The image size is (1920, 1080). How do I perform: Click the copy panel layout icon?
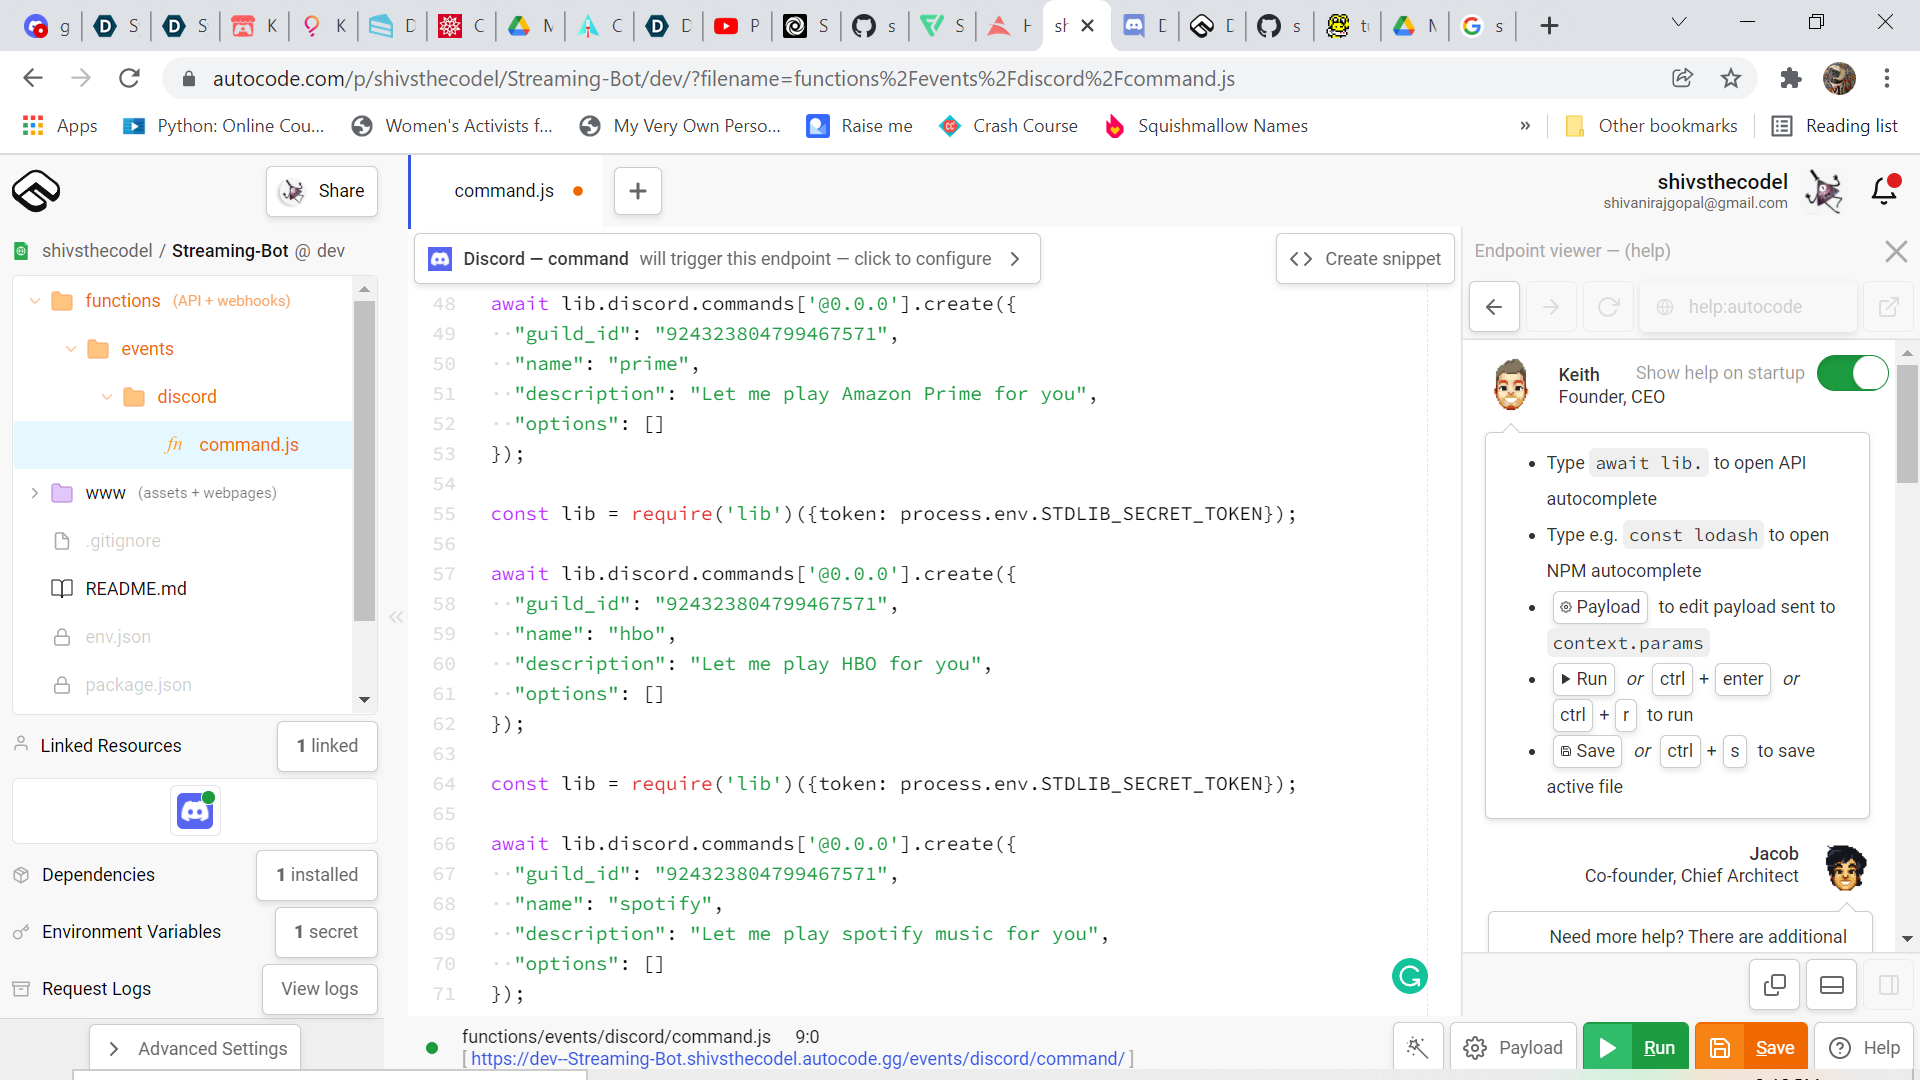pos(1774,985)
